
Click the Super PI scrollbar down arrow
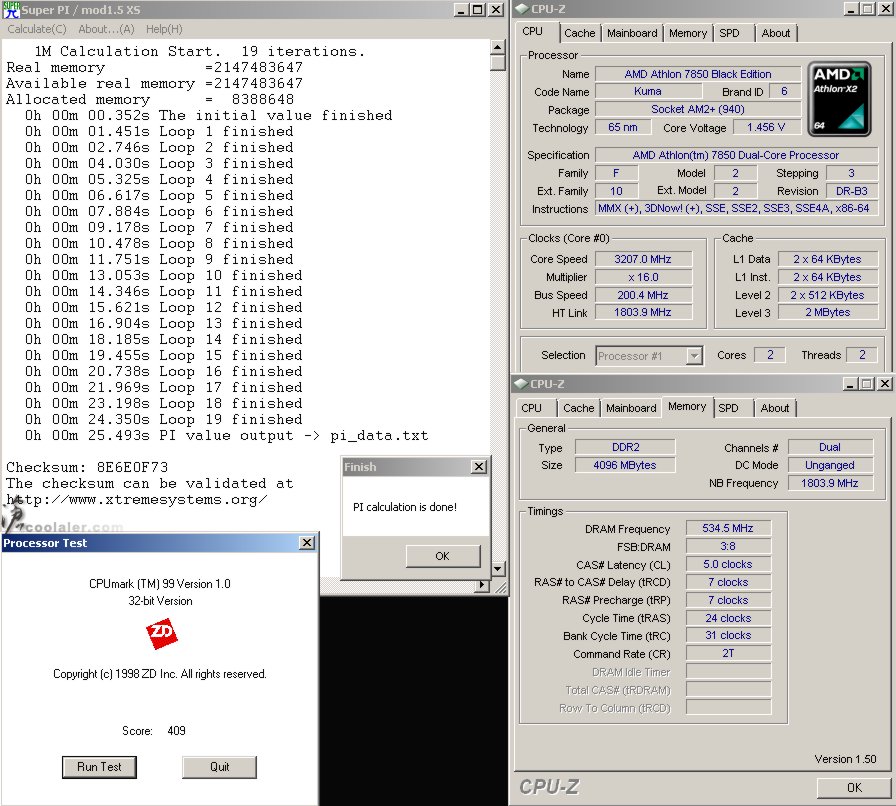click(498, 569)
